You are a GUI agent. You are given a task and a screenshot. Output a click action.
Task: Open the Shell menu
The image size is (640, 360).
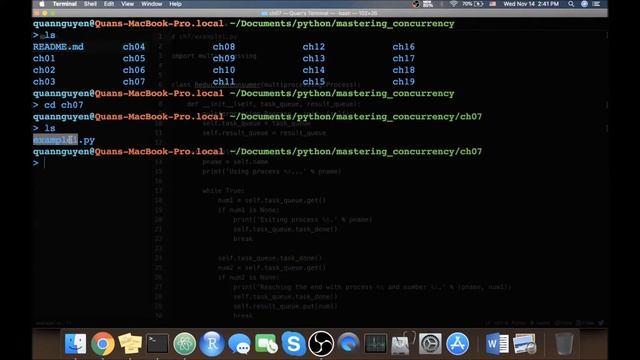[90, 4]
